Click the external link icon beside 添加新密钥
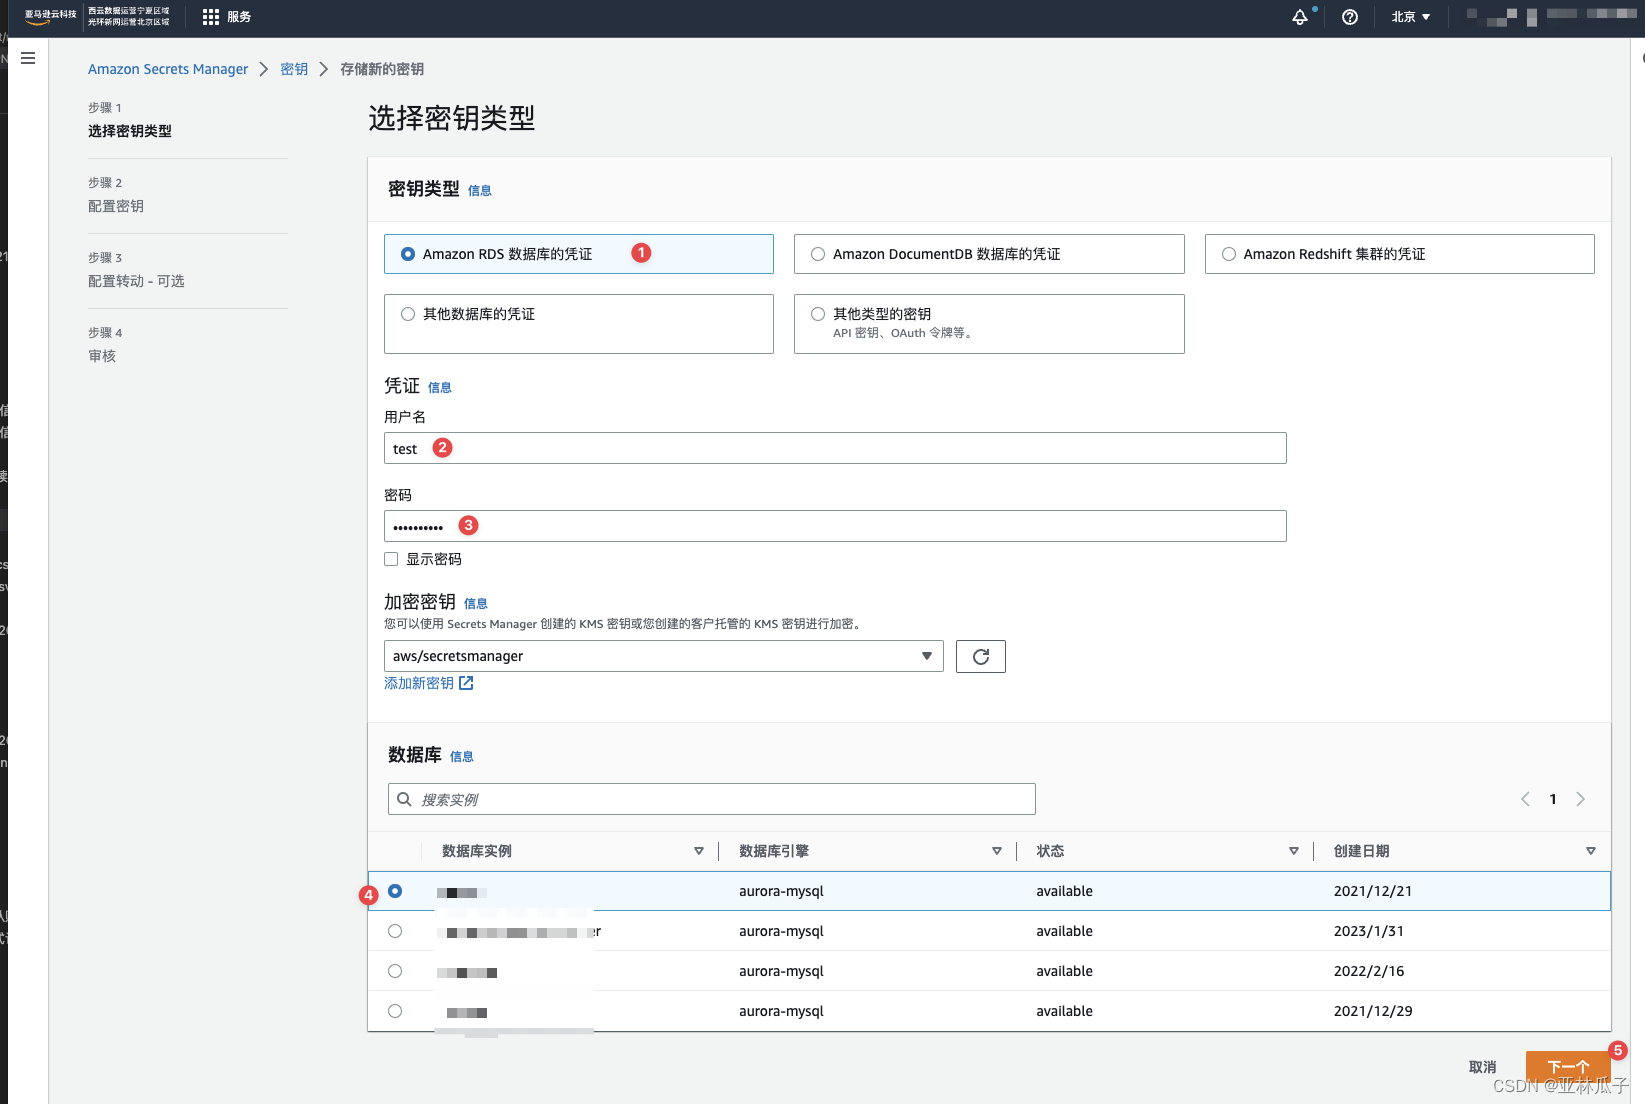The width and height of the screenshot is (1645, 1104). (x=466, y=683)
